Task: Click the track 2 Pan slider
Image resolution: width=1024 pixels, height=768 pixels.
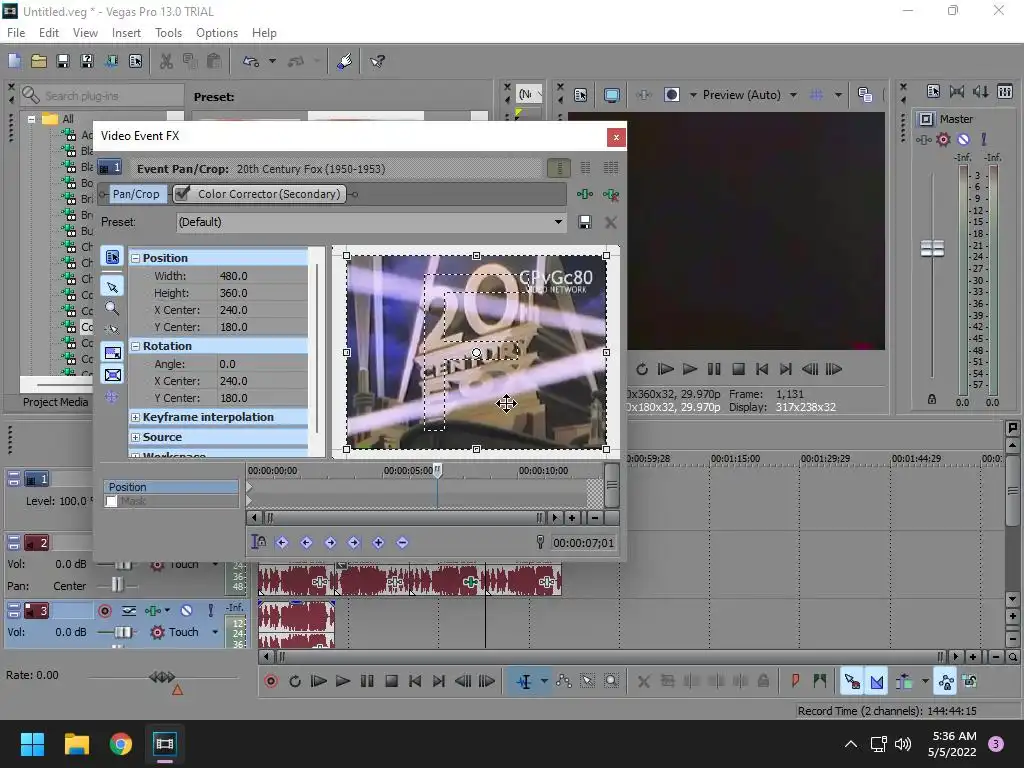Action: (117, 584)
